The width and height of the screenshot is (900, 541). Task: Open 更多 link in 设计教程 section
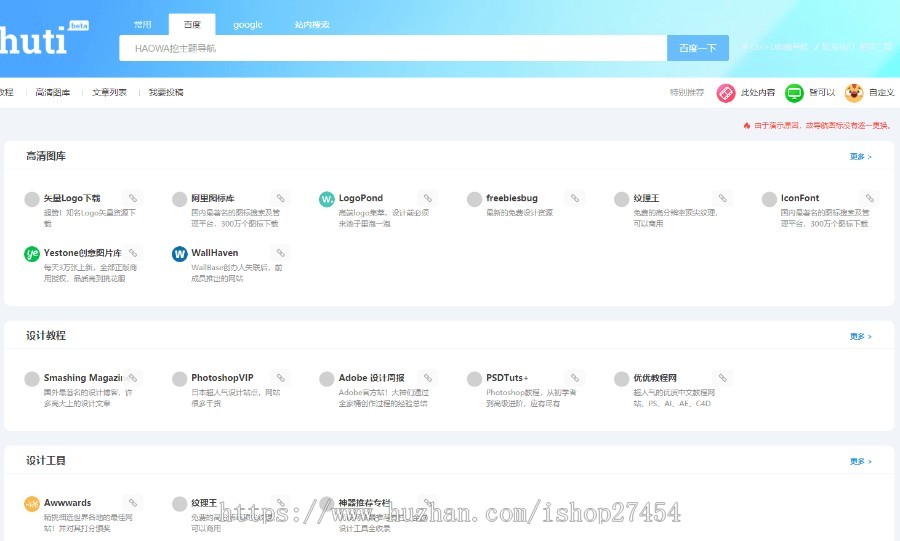pos(860,337)
